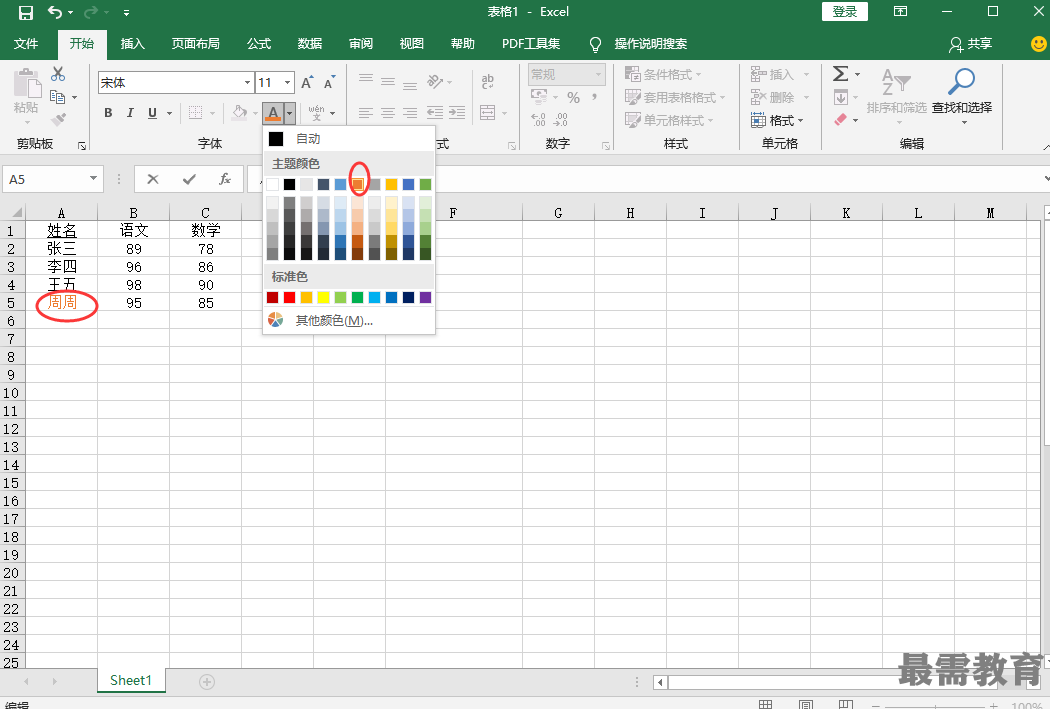
Task: Switch to the 公式 Formulas tab
Action: coord(258,44)
